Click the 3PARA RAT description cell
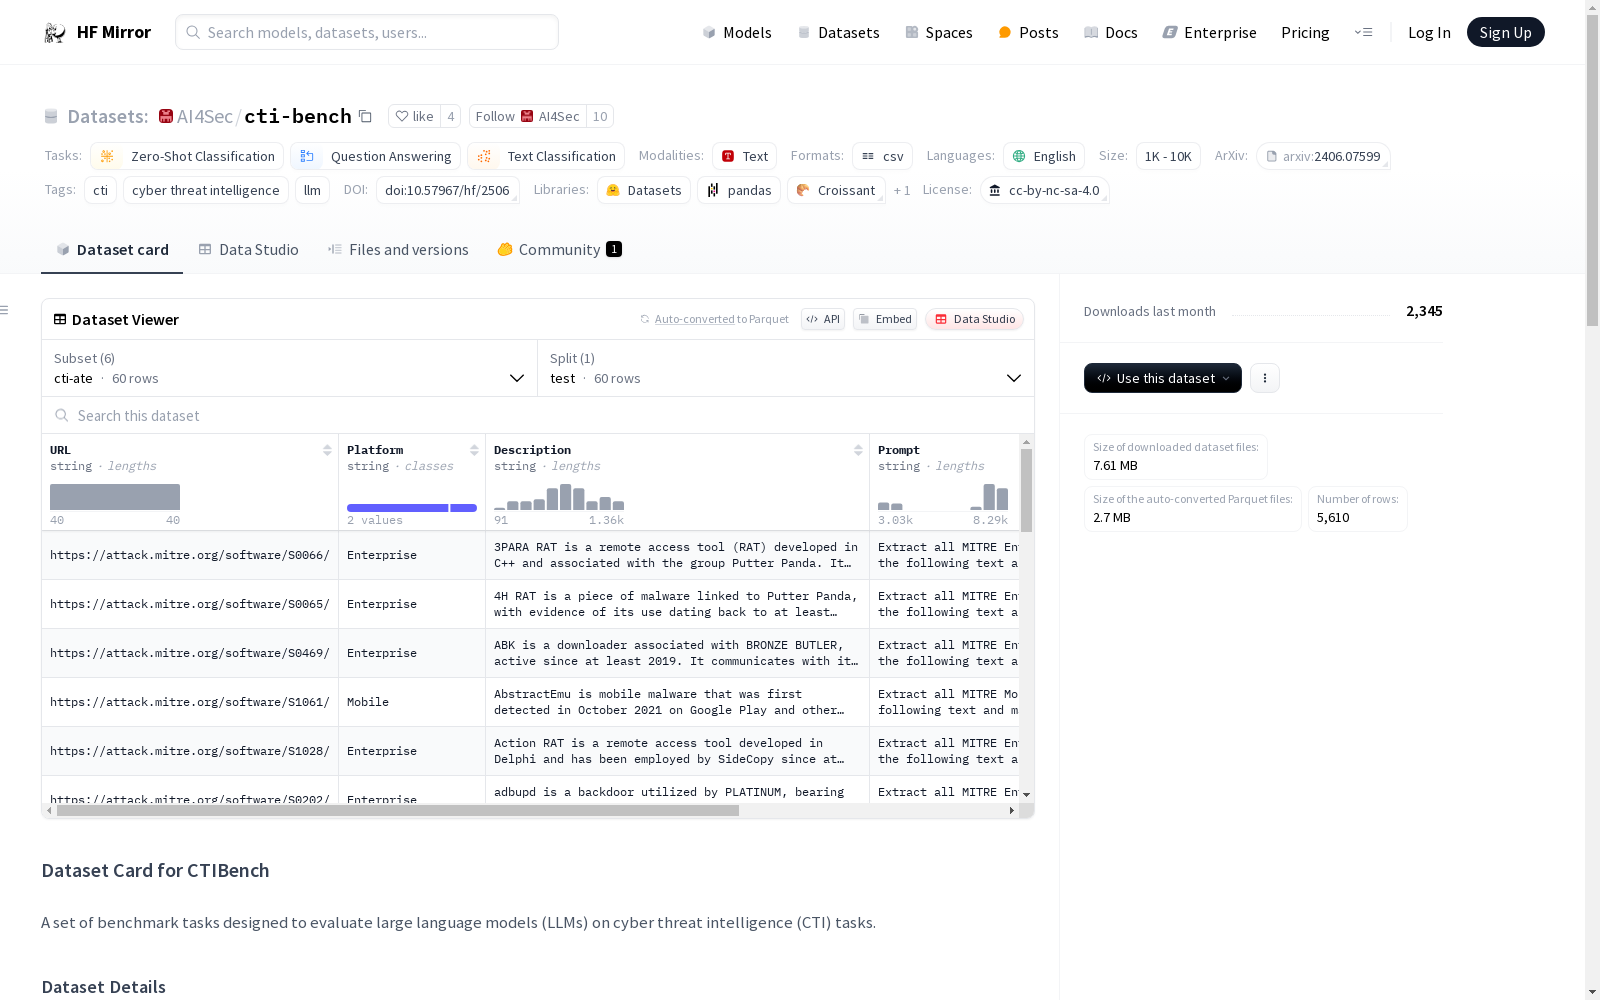Viewport: 1600px width, 1000px height. pos(677,555)
